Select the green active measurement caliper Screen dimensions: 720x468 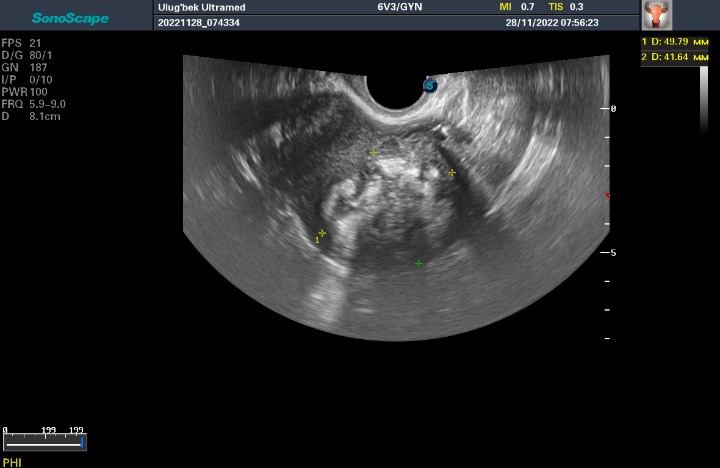pyautogui.click(x=419, y=264)
